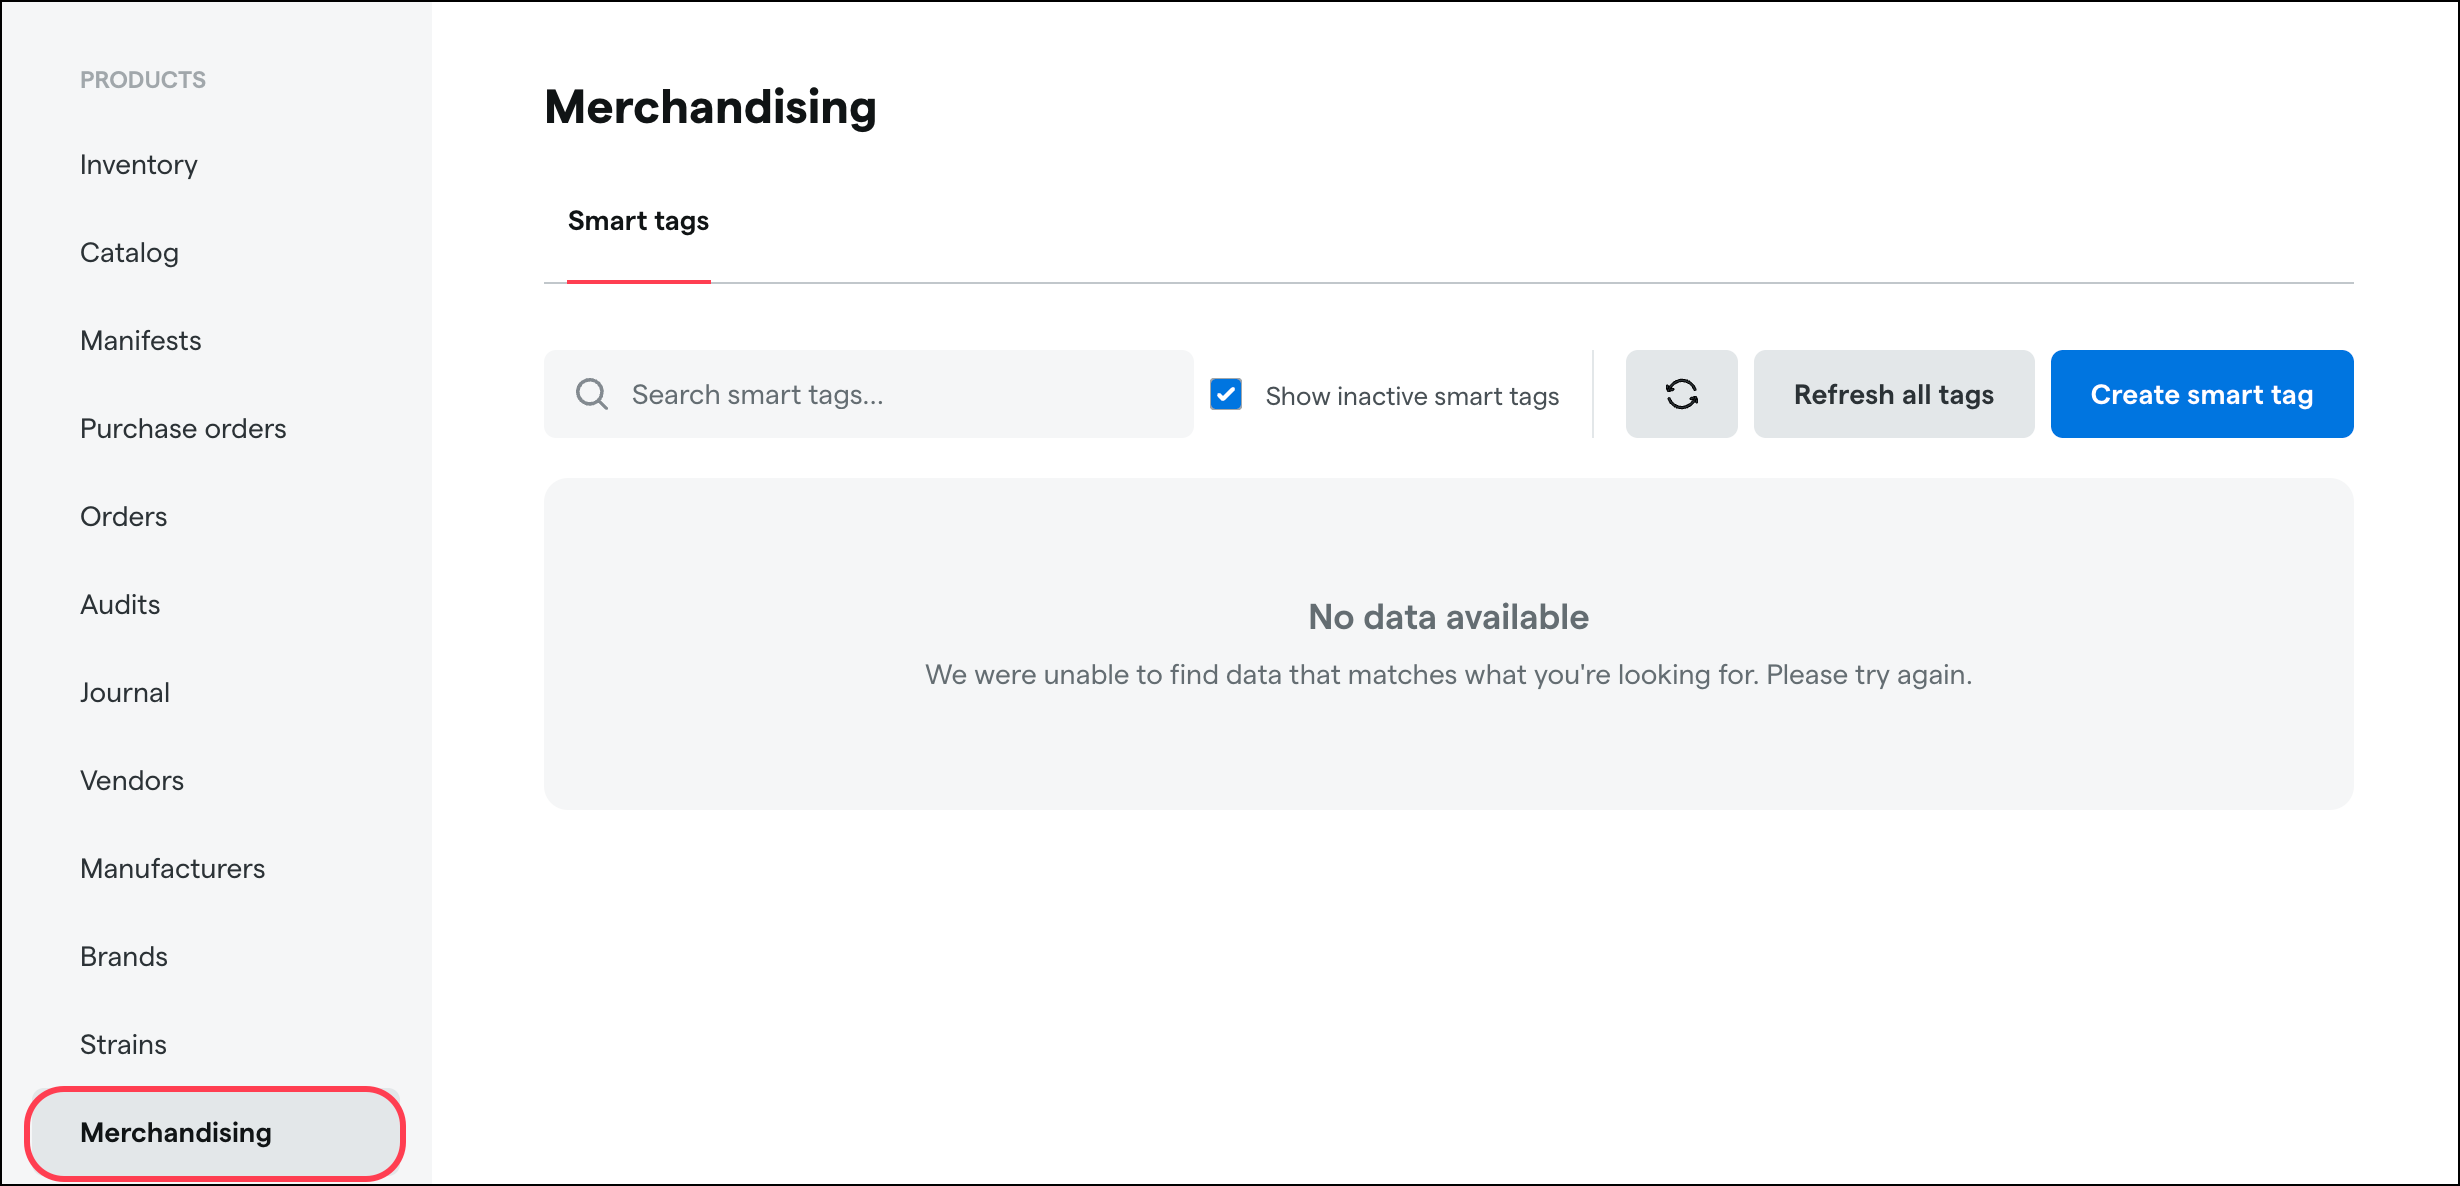Navigate to Strains page
2460x1186 pixels.
[x=123, y=1045]
